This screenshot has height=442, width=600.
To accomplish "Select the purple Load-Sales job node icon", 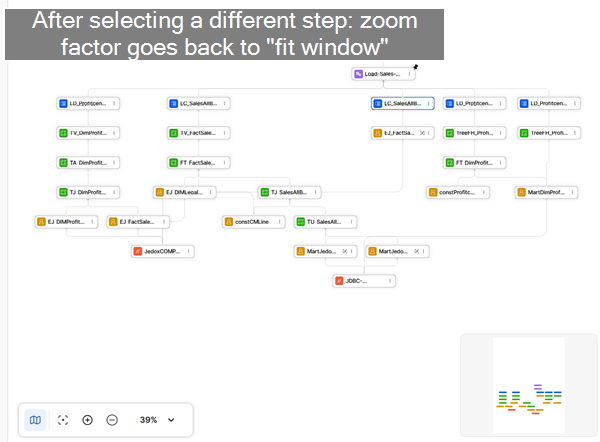I will (358, 74).
